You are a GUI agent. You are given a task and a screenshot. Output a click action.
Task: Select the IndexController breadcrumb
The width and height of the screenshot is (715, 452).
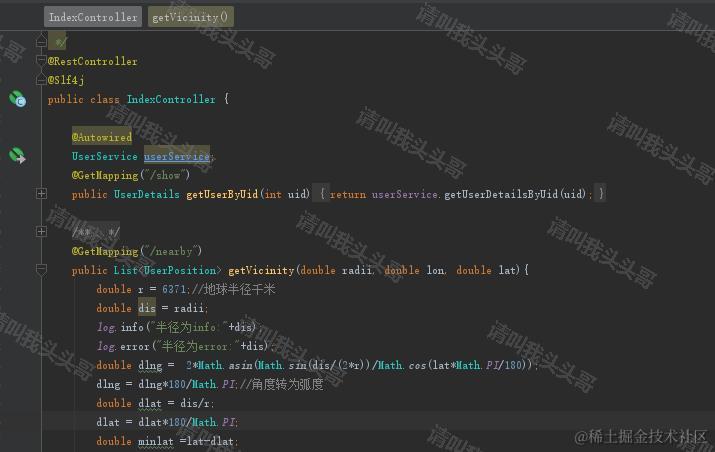(x=93, y=17)
